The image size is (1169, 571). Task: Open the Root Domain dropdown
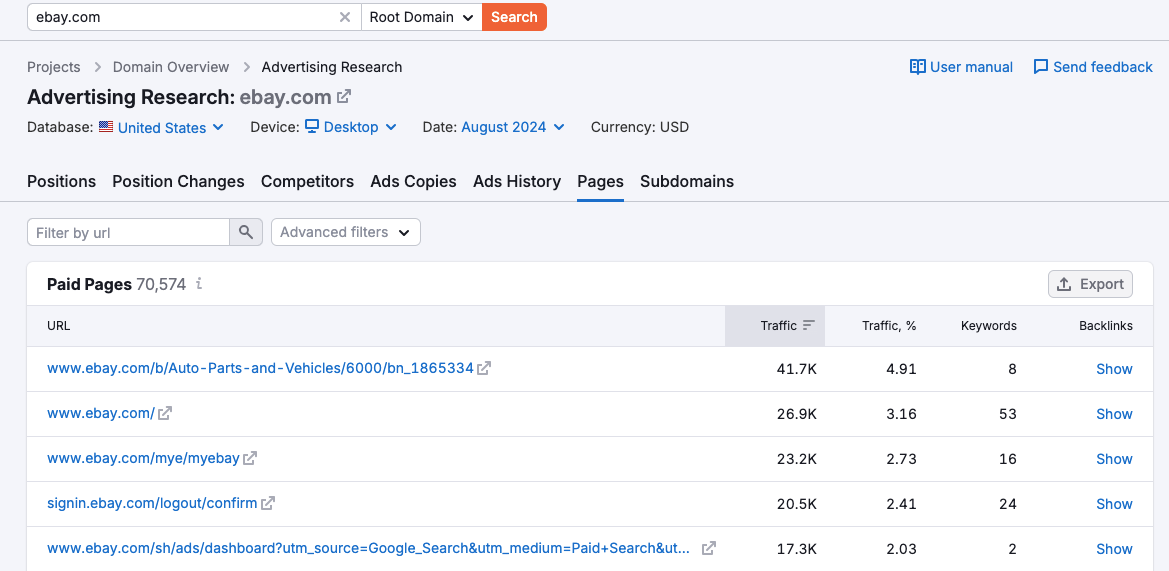tap(422, 17)
